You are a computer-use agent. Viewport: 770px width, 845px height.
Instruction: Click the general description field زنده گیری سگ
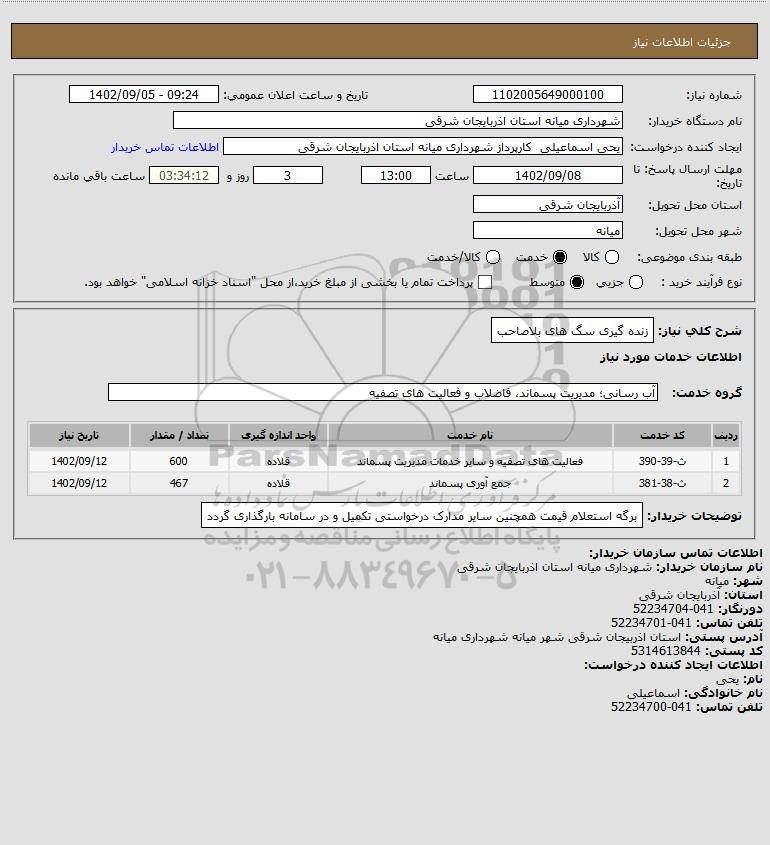(x=572, y=330)
